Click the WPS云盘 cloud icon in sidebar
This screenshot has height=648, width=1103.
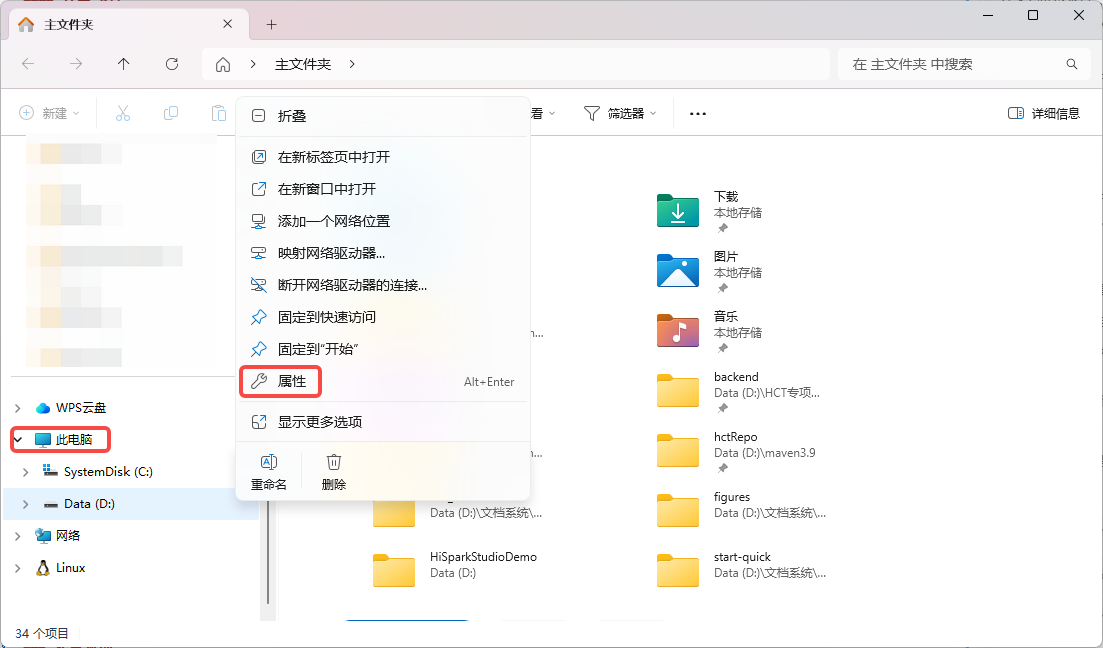pos(43,408)
